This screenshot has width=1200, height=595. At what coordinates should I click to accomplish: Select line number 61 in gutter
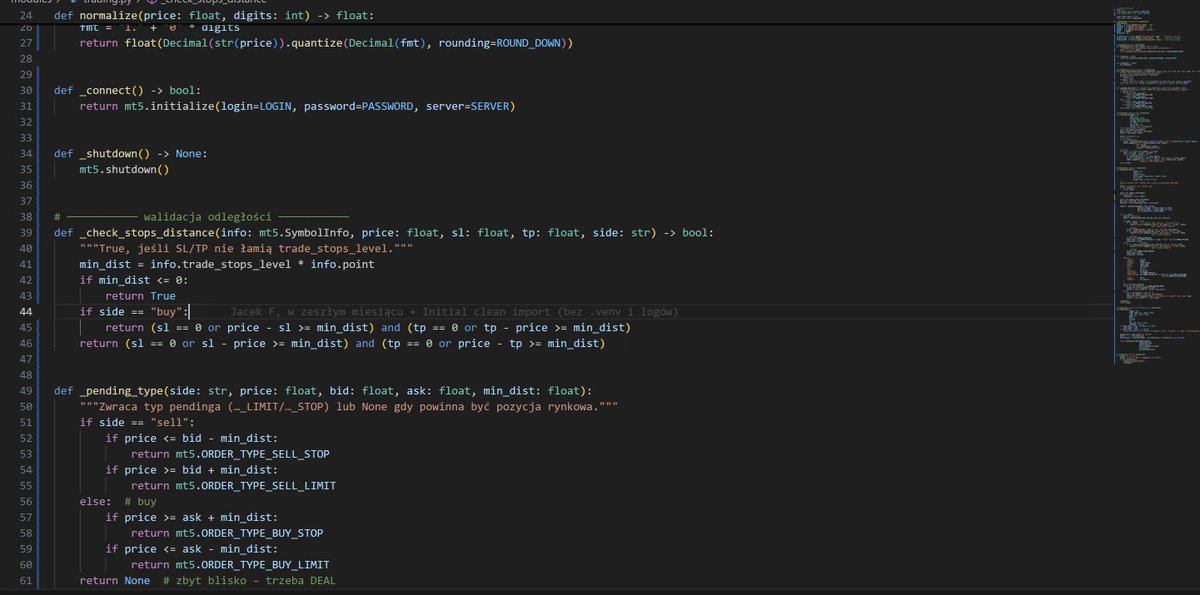(x=27, y=580)
